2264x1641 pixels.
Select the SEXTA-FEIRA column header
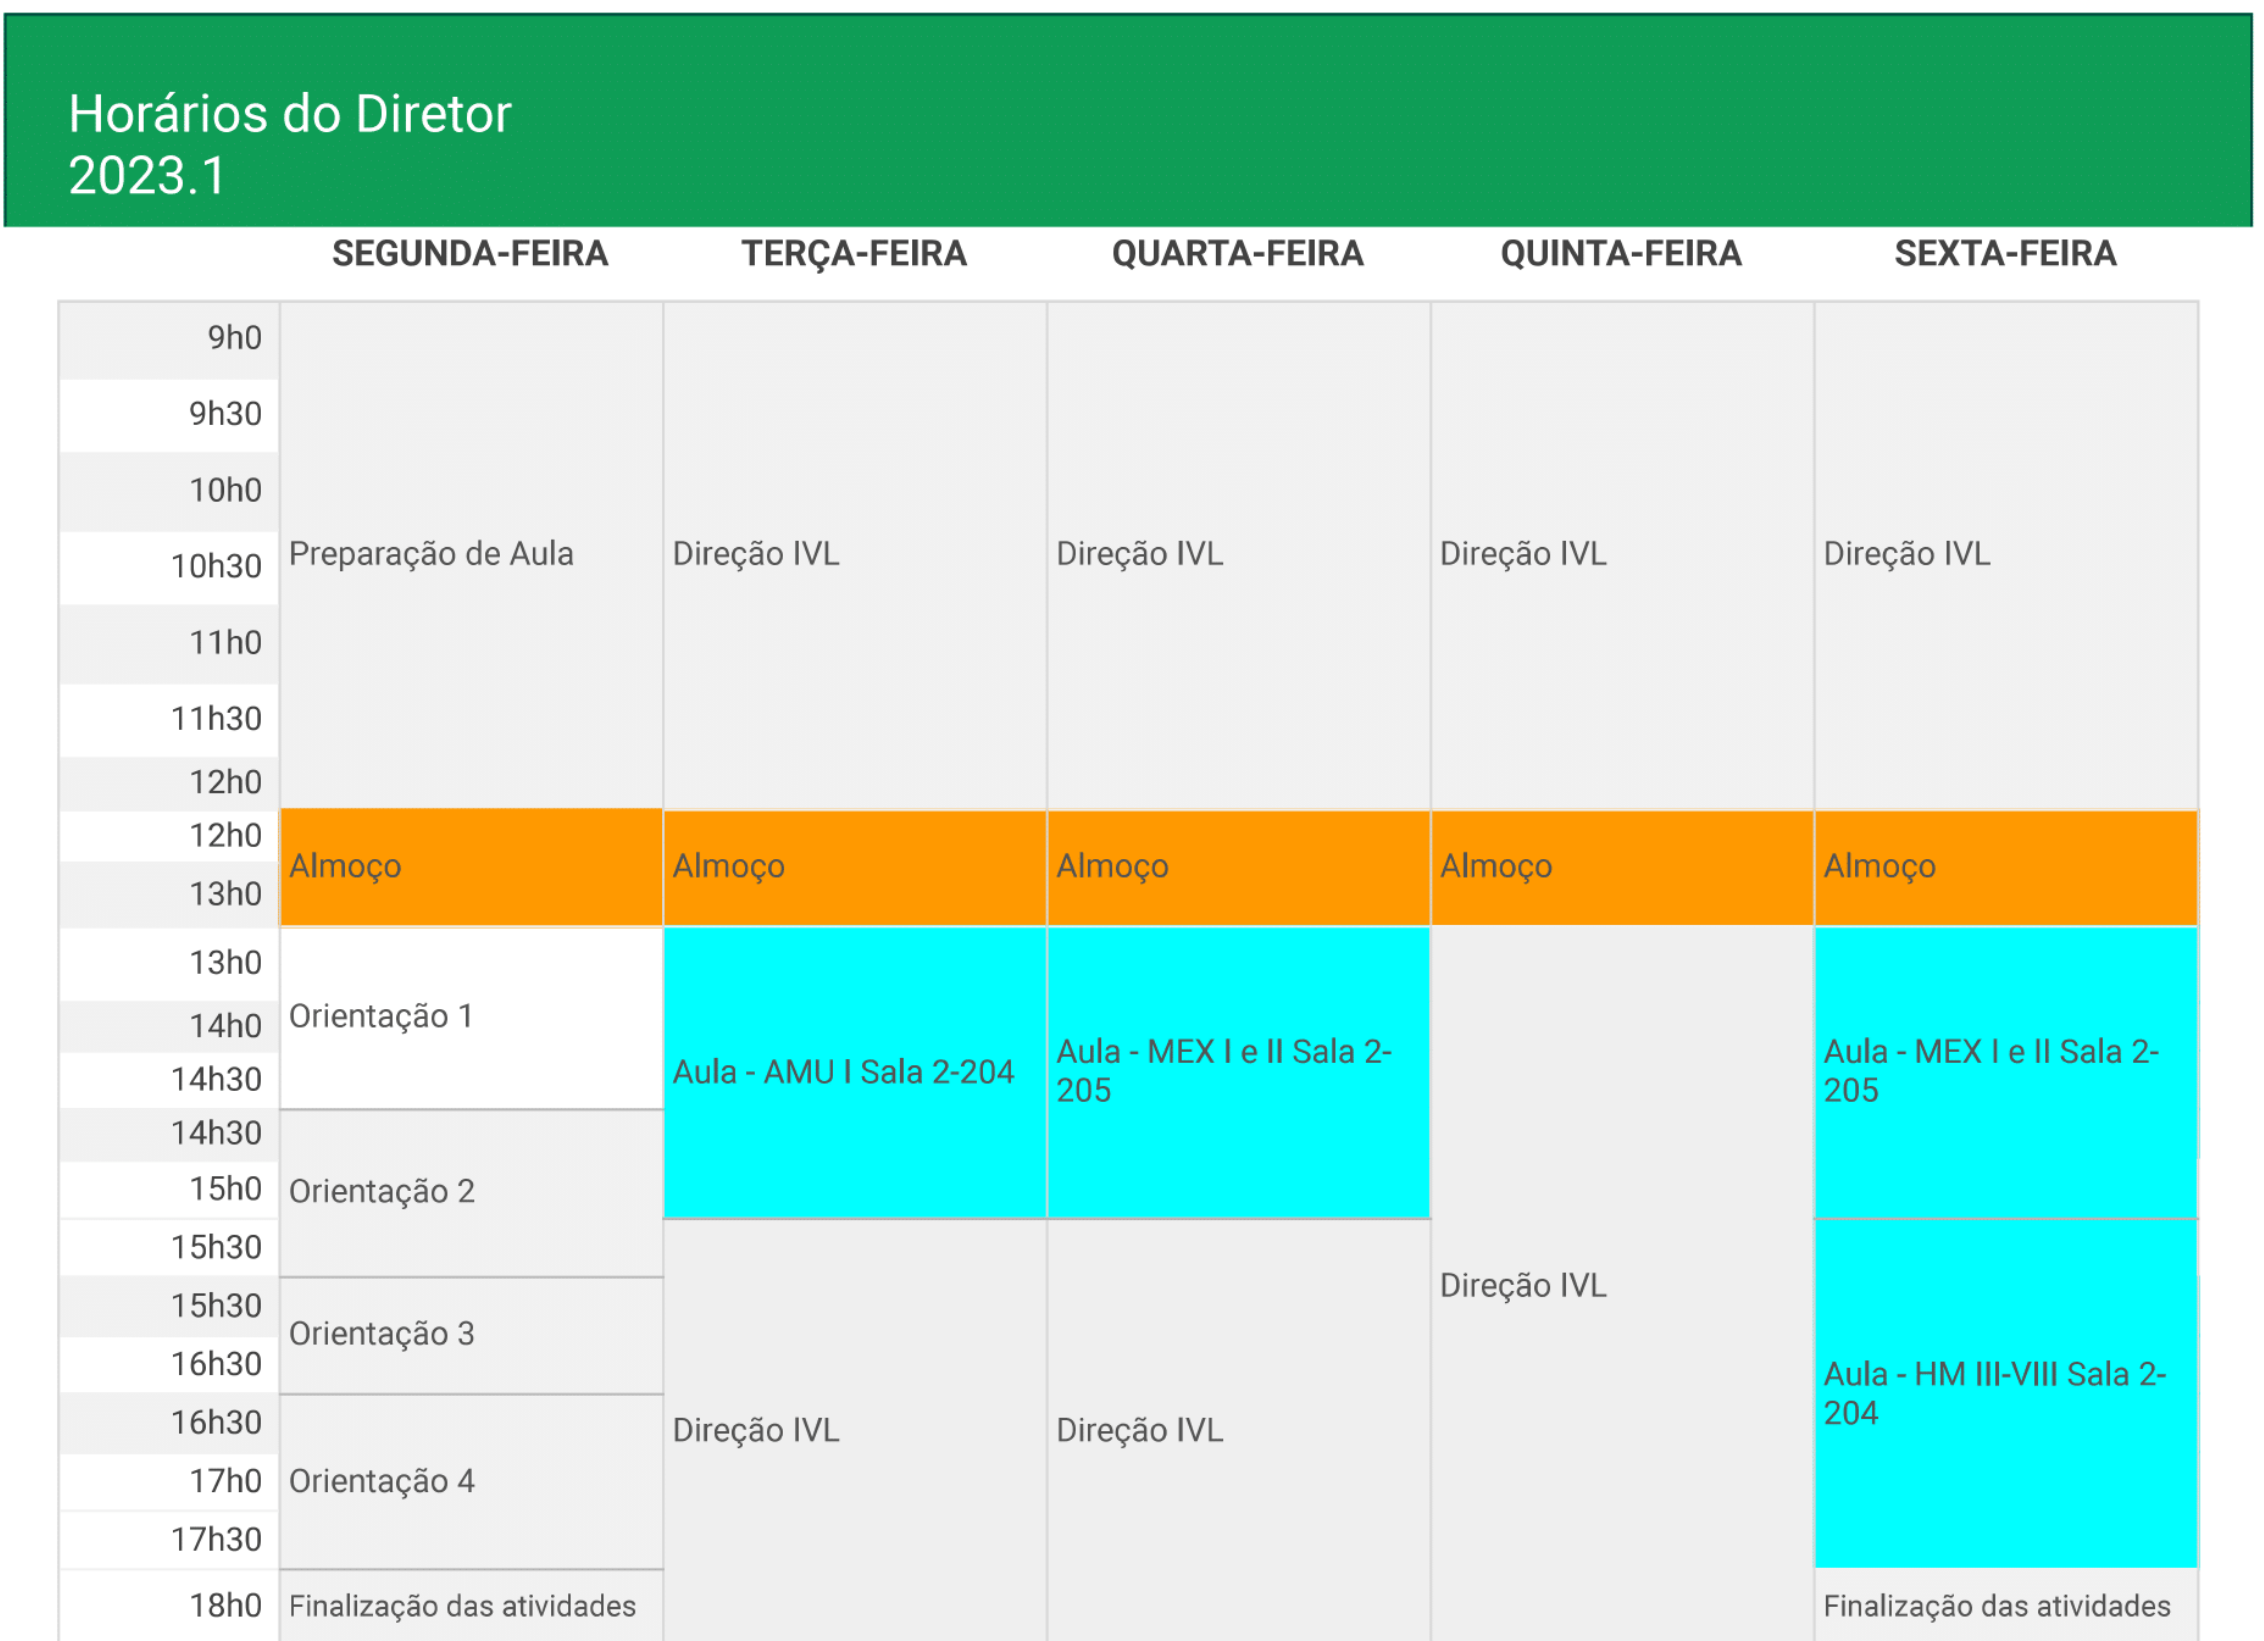coord(2004,254)
